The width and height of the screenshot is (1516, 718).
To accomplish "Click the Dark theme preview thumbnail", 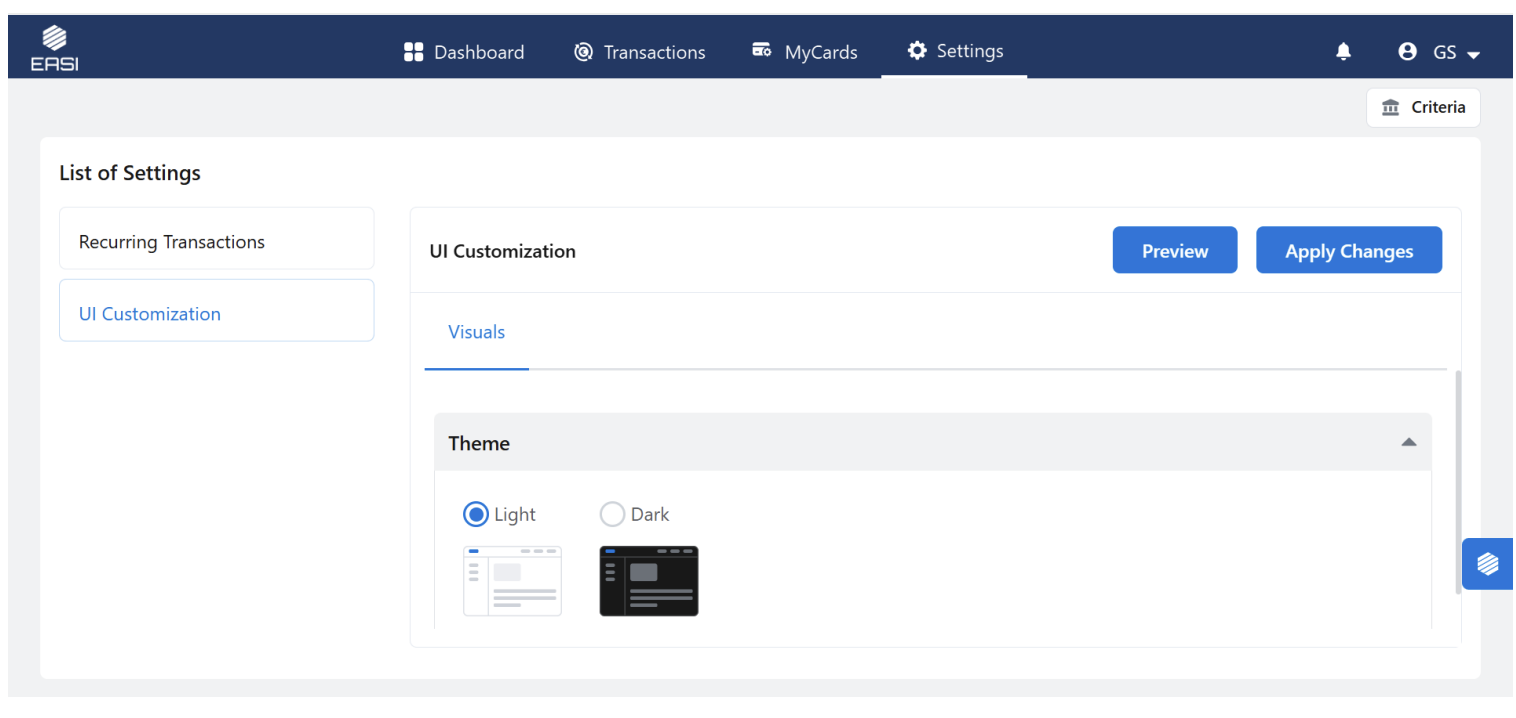I will (648, 581).
